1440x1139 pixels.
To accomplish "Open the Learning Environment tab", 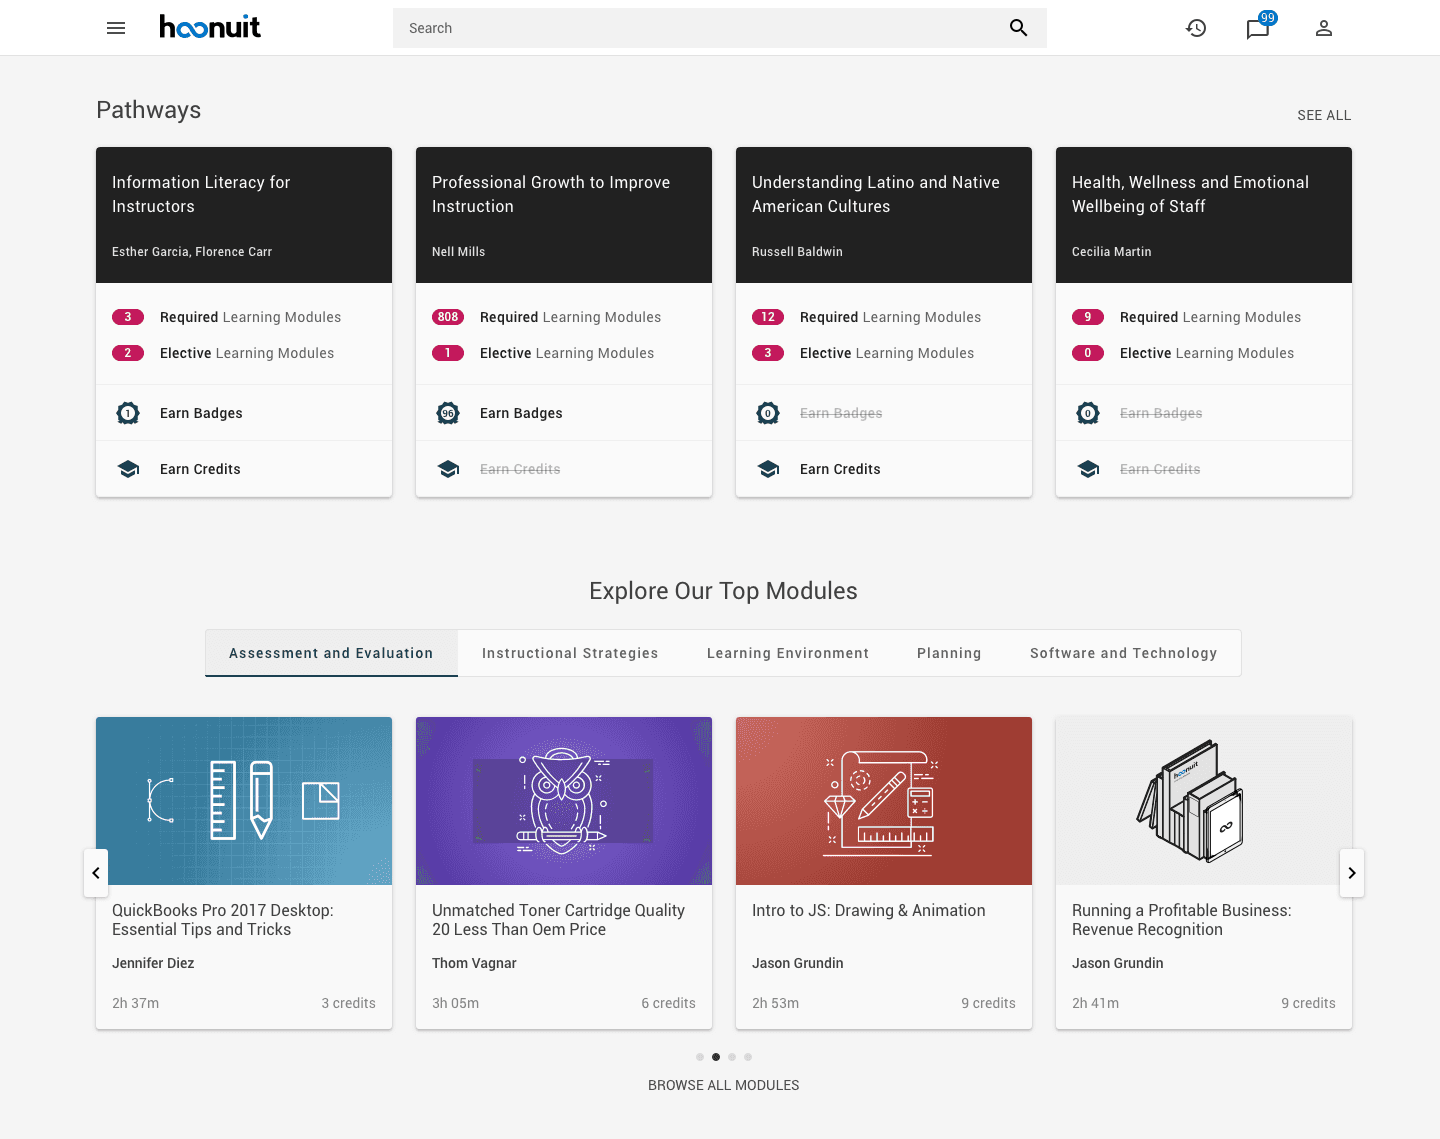I will pyautogui.click(x=788, y=653).
